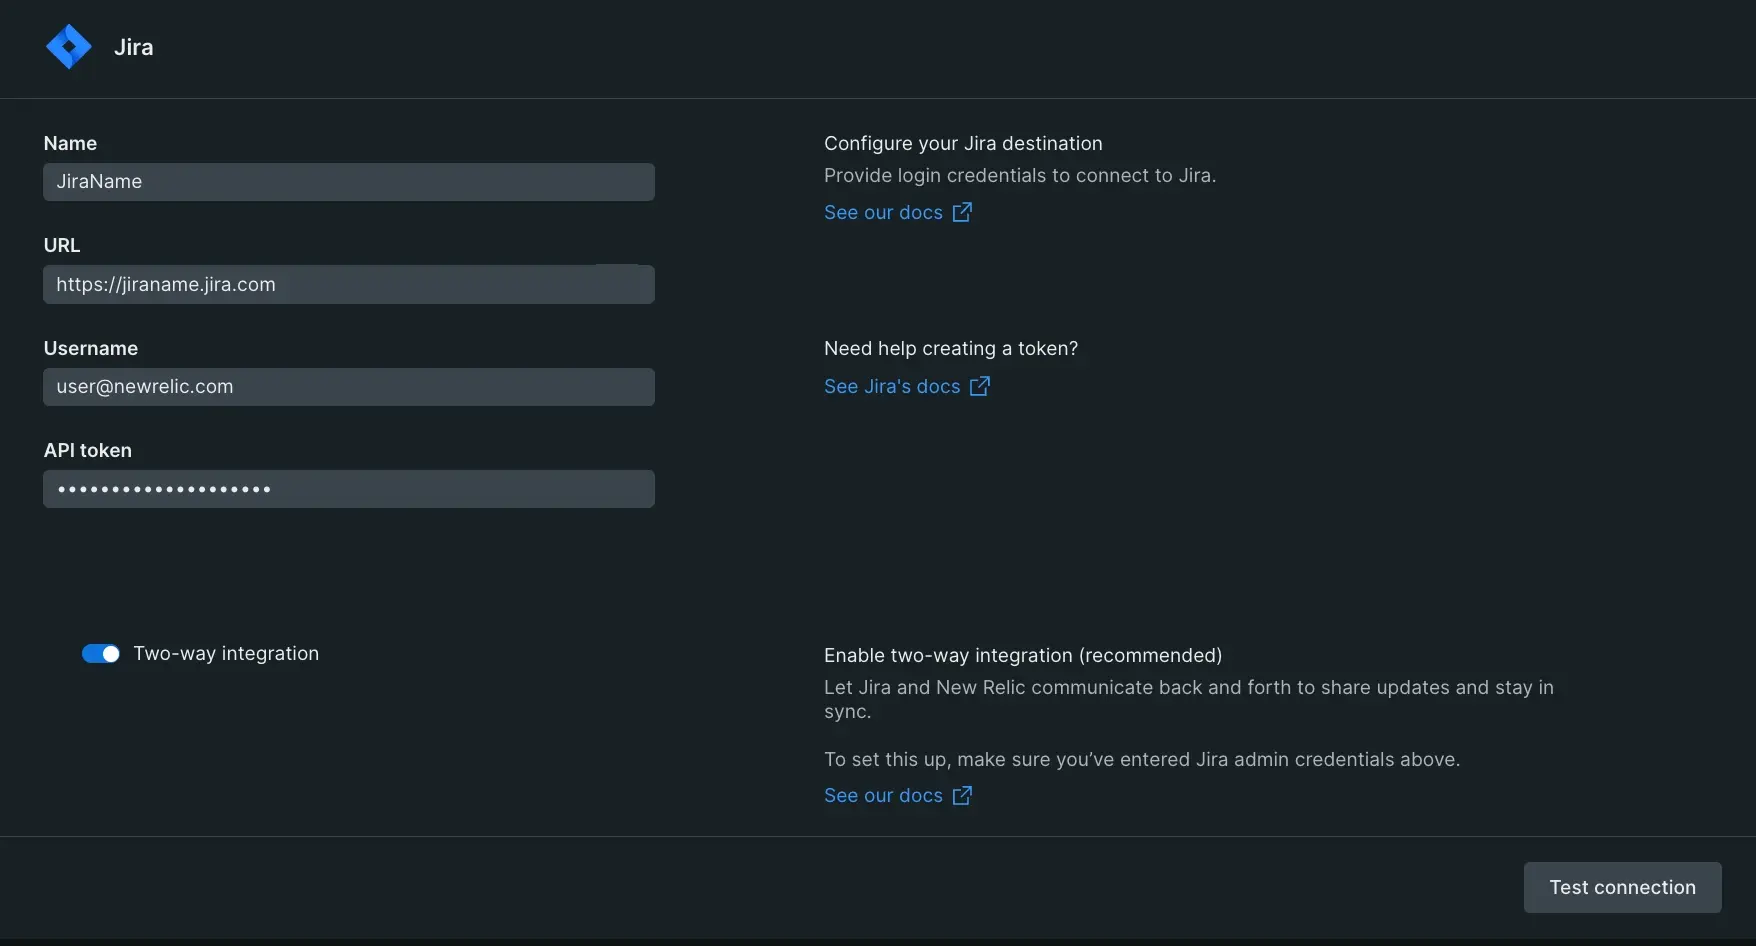1756x946 pixels.
Task: Click the Username field label
Action: coord(91,348)
